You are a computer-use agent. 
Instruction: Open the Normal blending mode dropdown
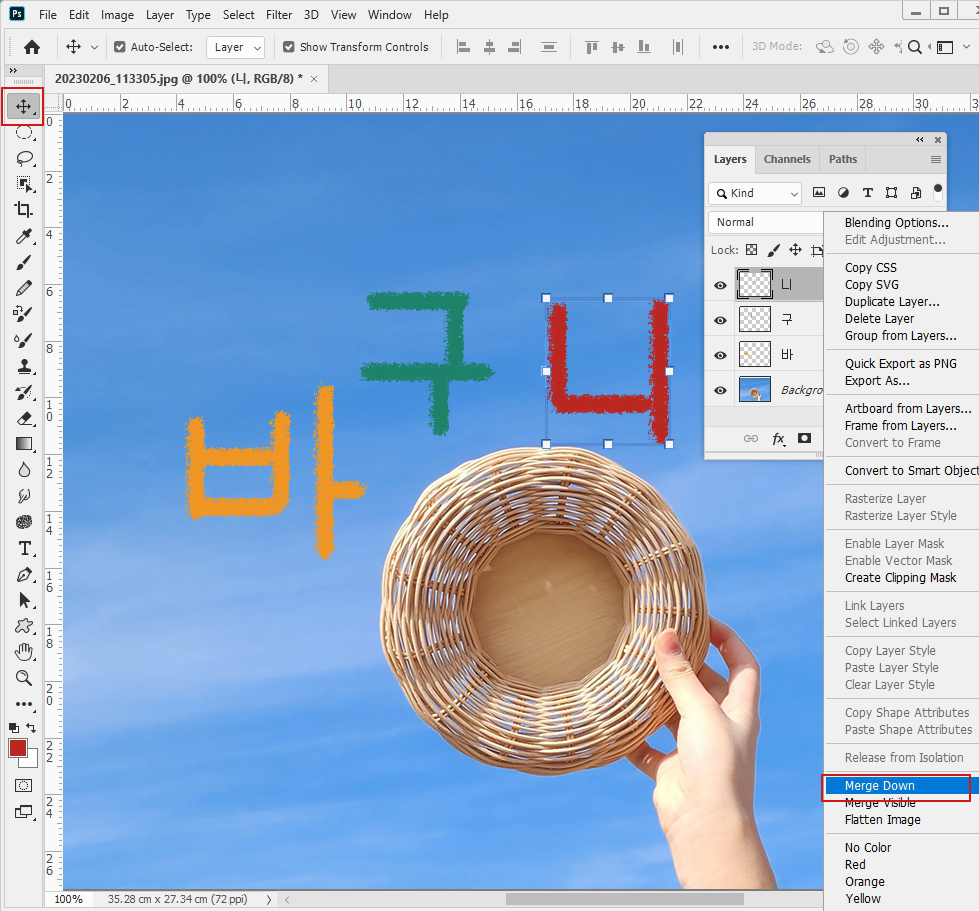(766, 222)
